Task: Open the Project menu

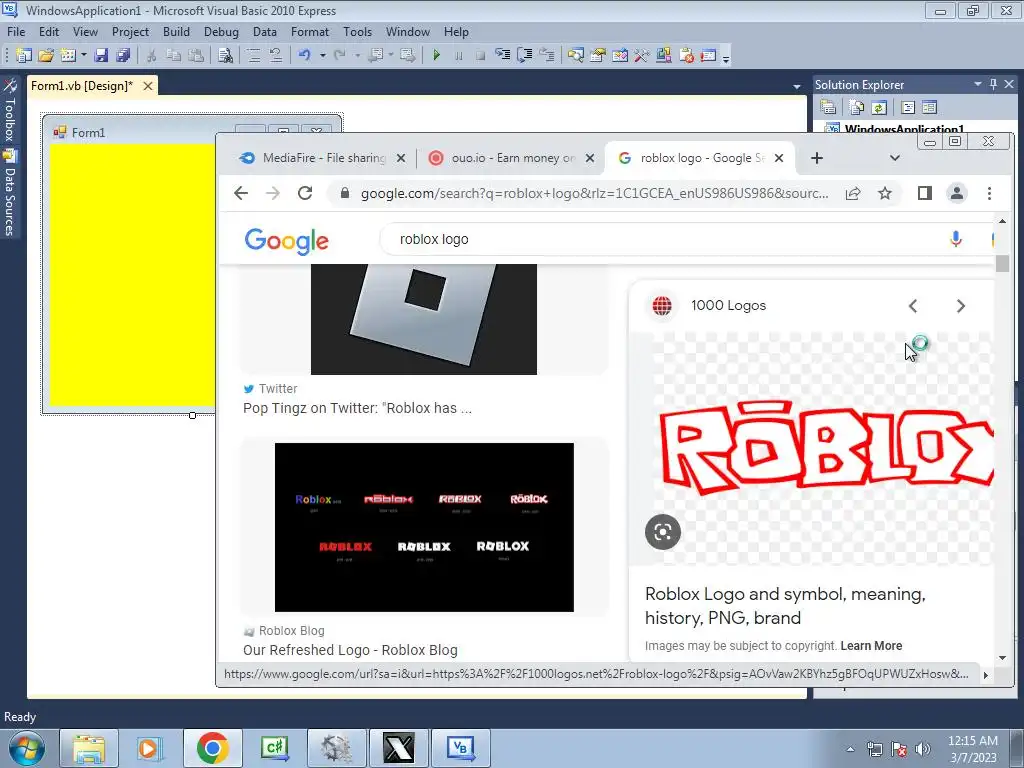Action: click(x=130, y=32)
